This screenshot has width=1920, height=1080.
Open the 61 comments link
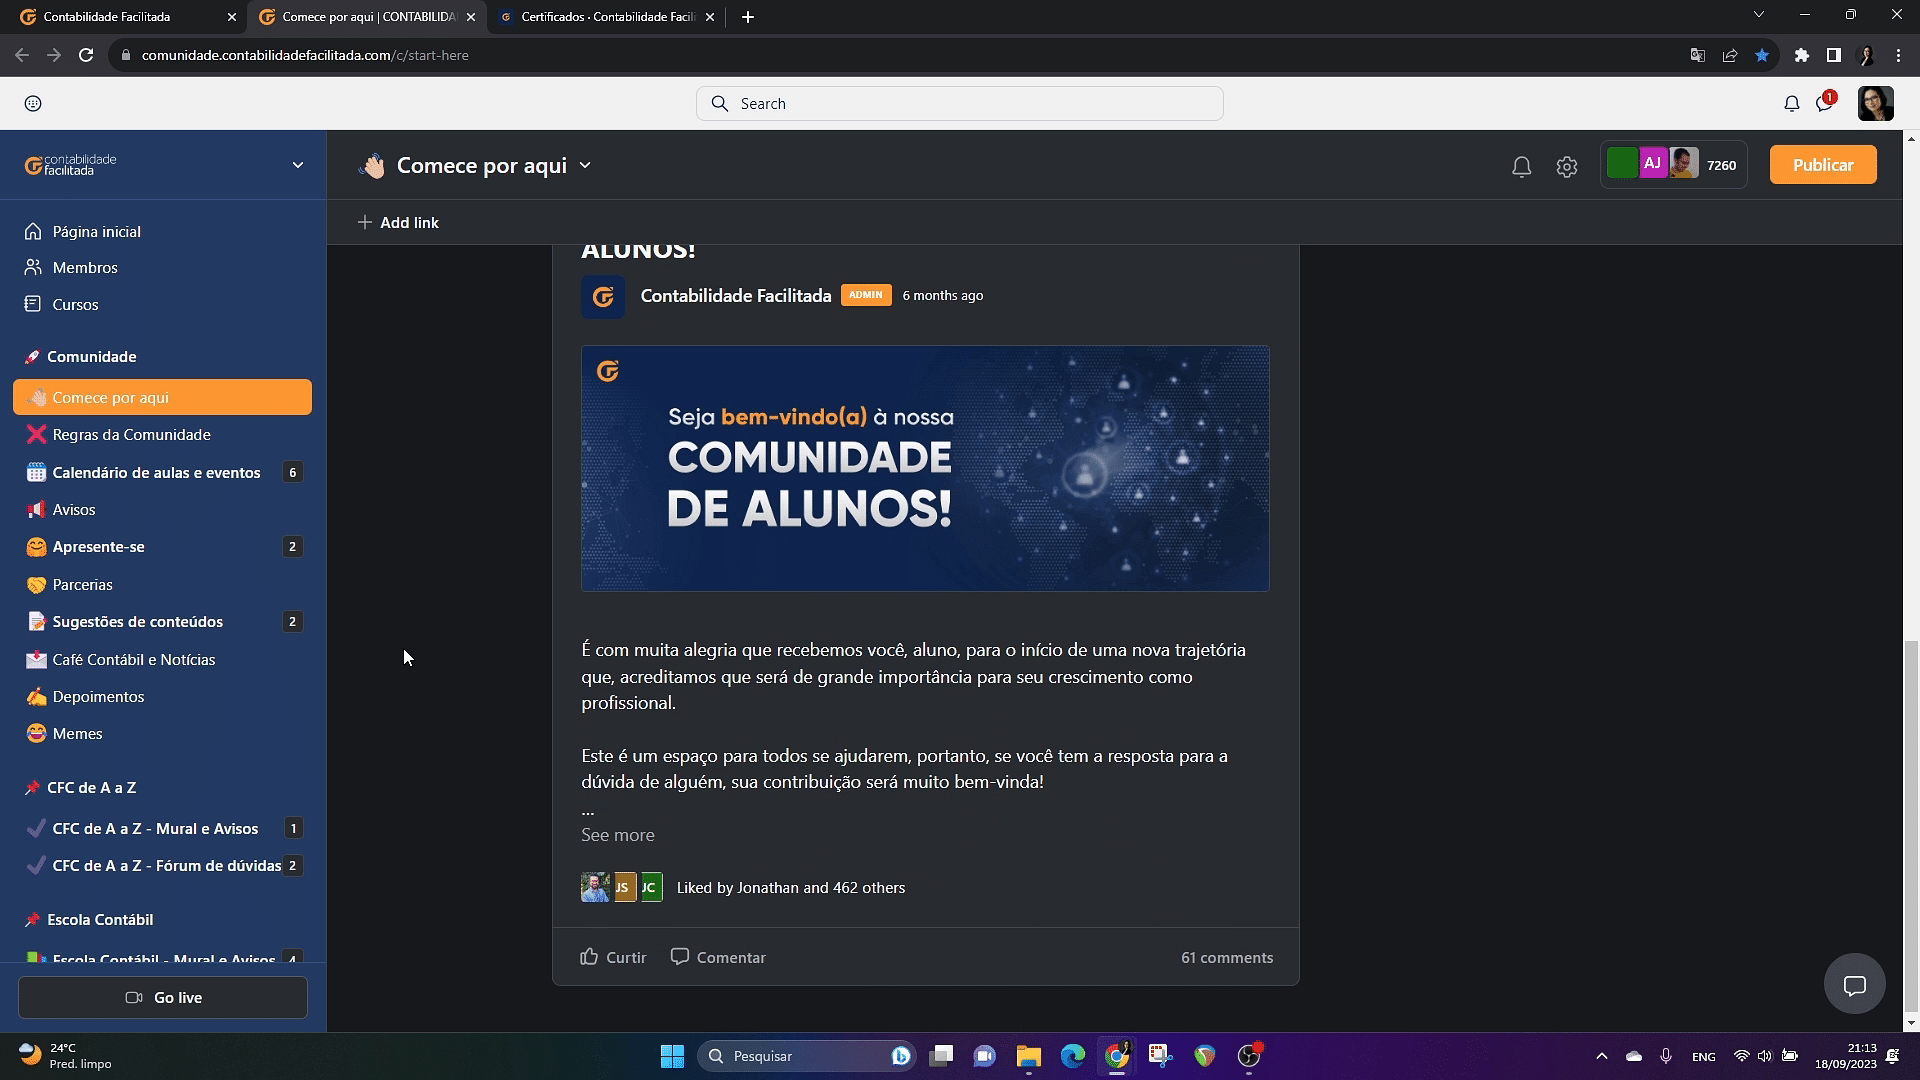click(x=1226, y=957)
